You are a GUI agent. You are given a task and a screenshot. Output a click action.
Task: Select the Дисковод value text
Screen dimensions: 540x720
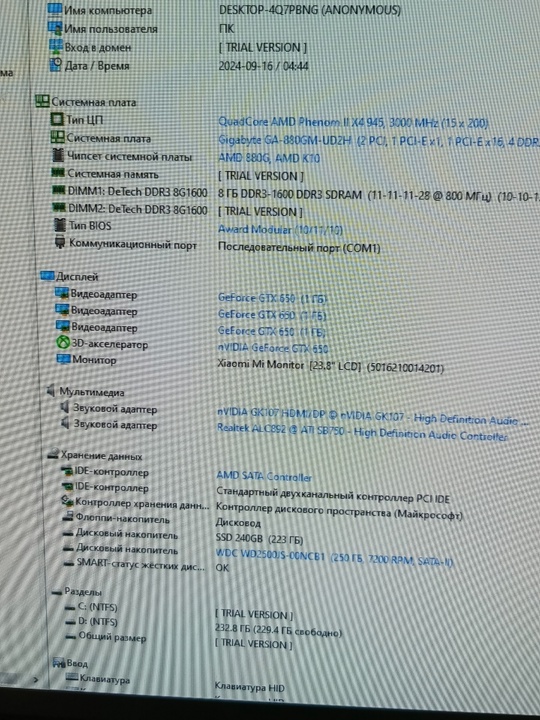click(x=238, y=523)
